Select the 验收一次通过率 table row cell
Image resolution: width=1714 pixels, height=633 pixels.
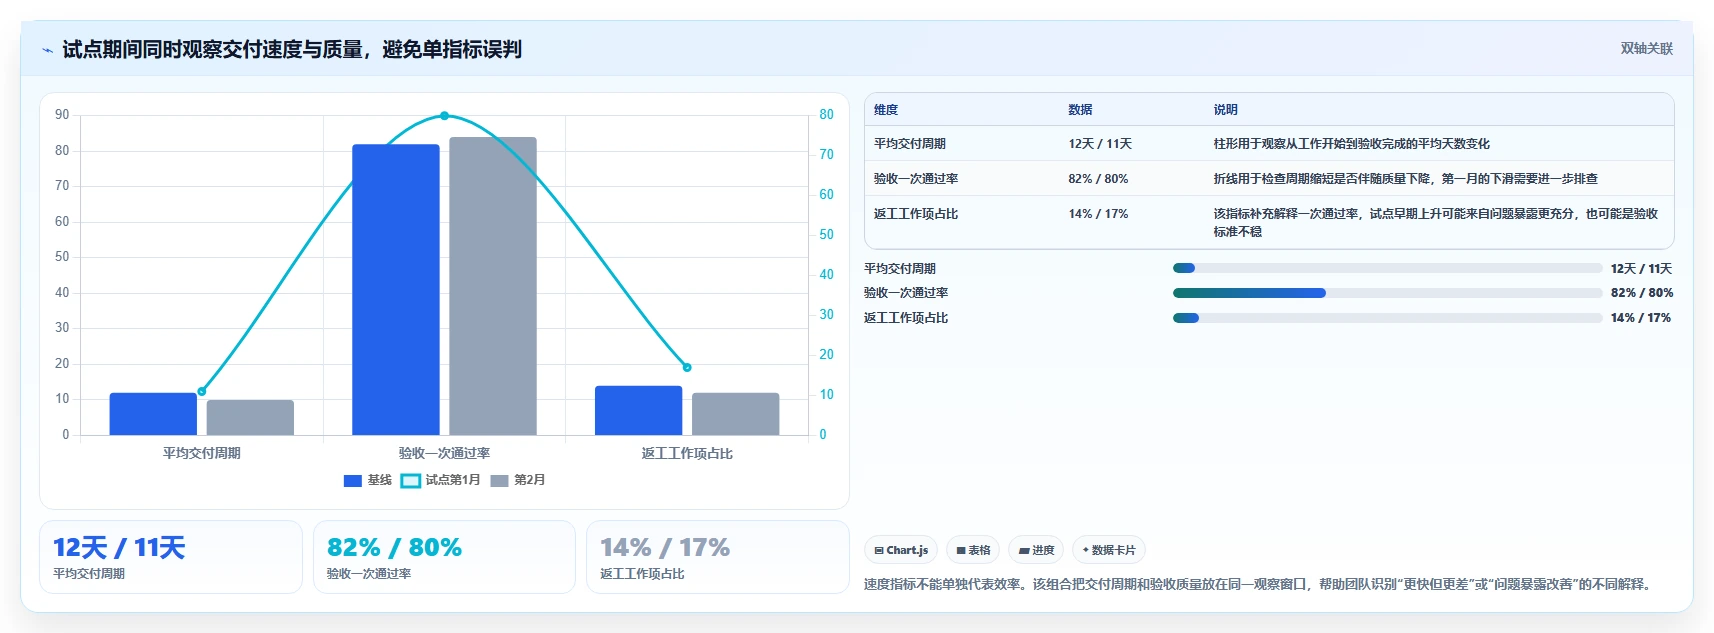pyautogui.click(x=916, y=179)
